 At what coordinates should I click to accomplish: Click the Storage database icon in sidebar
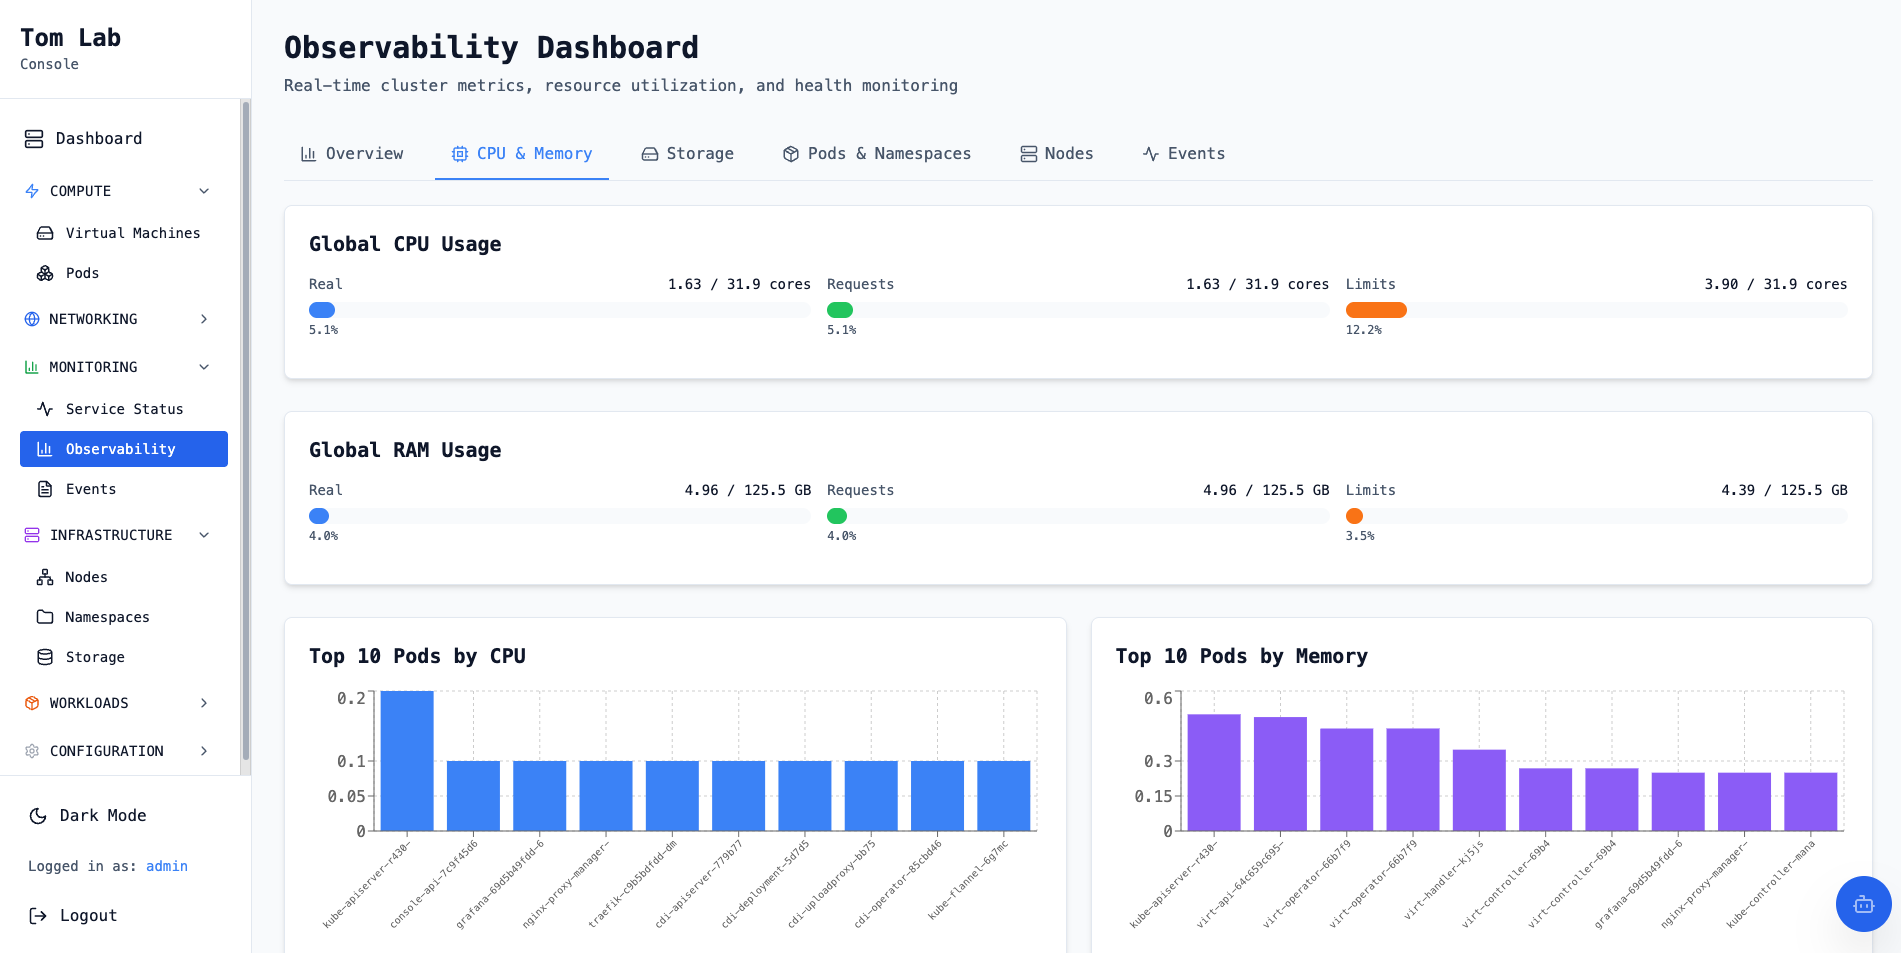tap(45, 657)
